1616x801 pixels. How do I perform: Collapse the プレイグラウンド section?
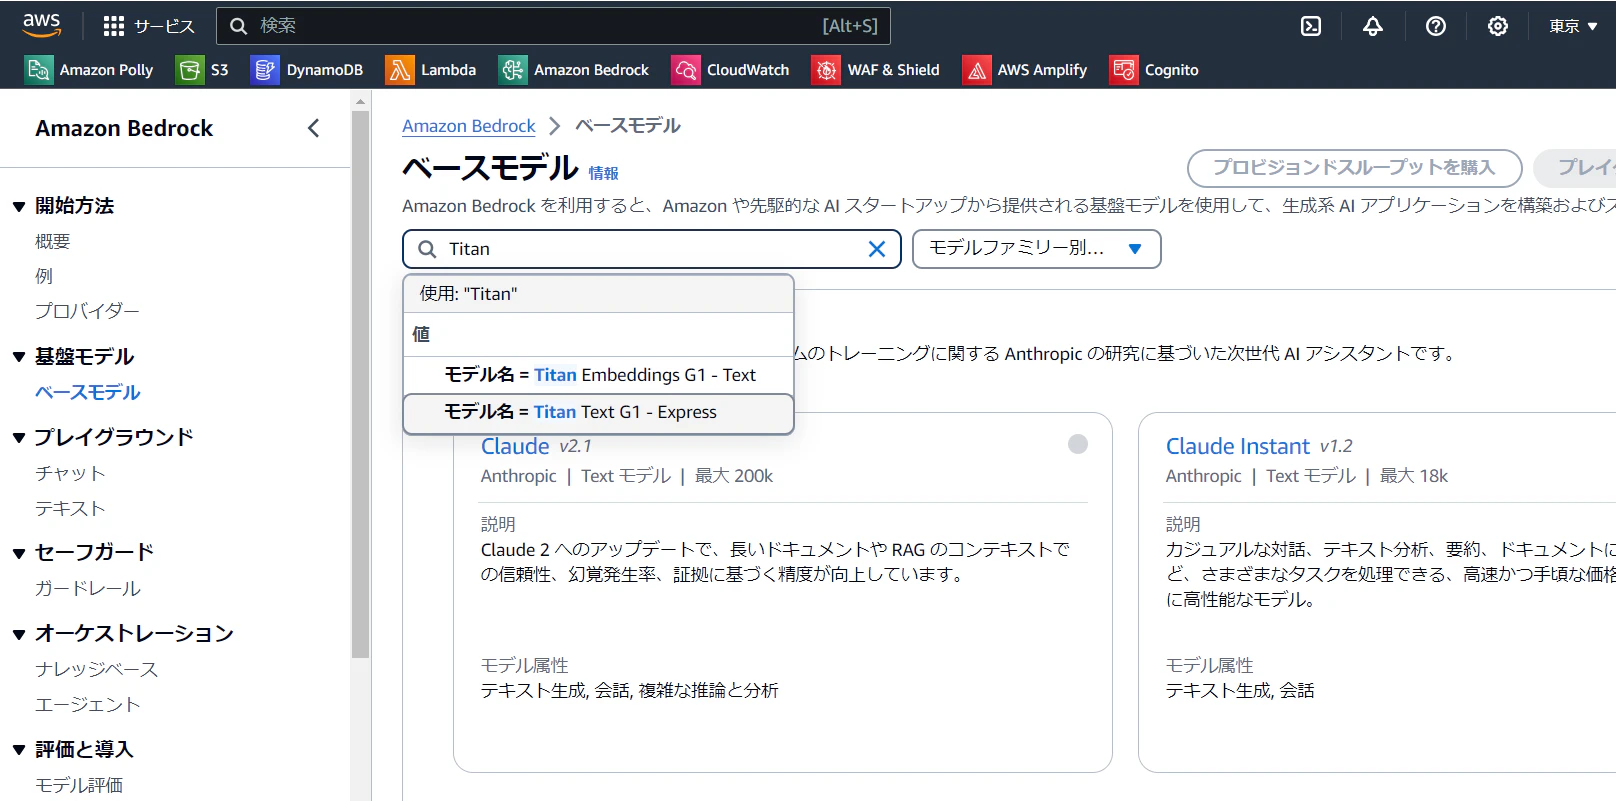(18, 438)
